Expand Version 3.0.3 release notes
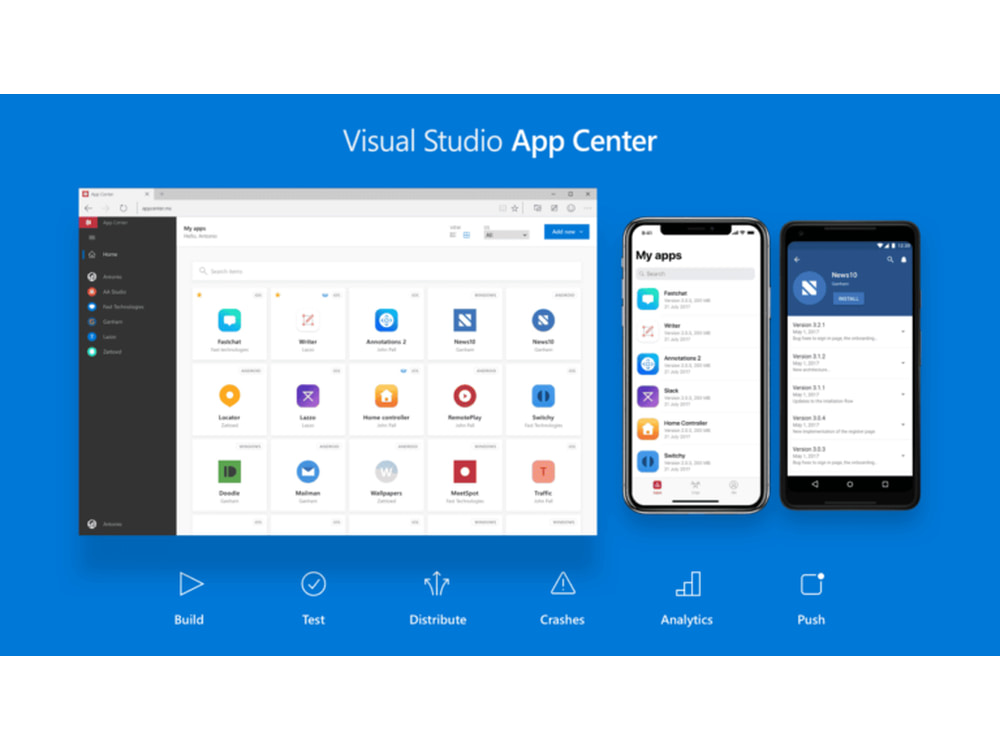This screenshot has width=1000, height=750. click(903, 455)
